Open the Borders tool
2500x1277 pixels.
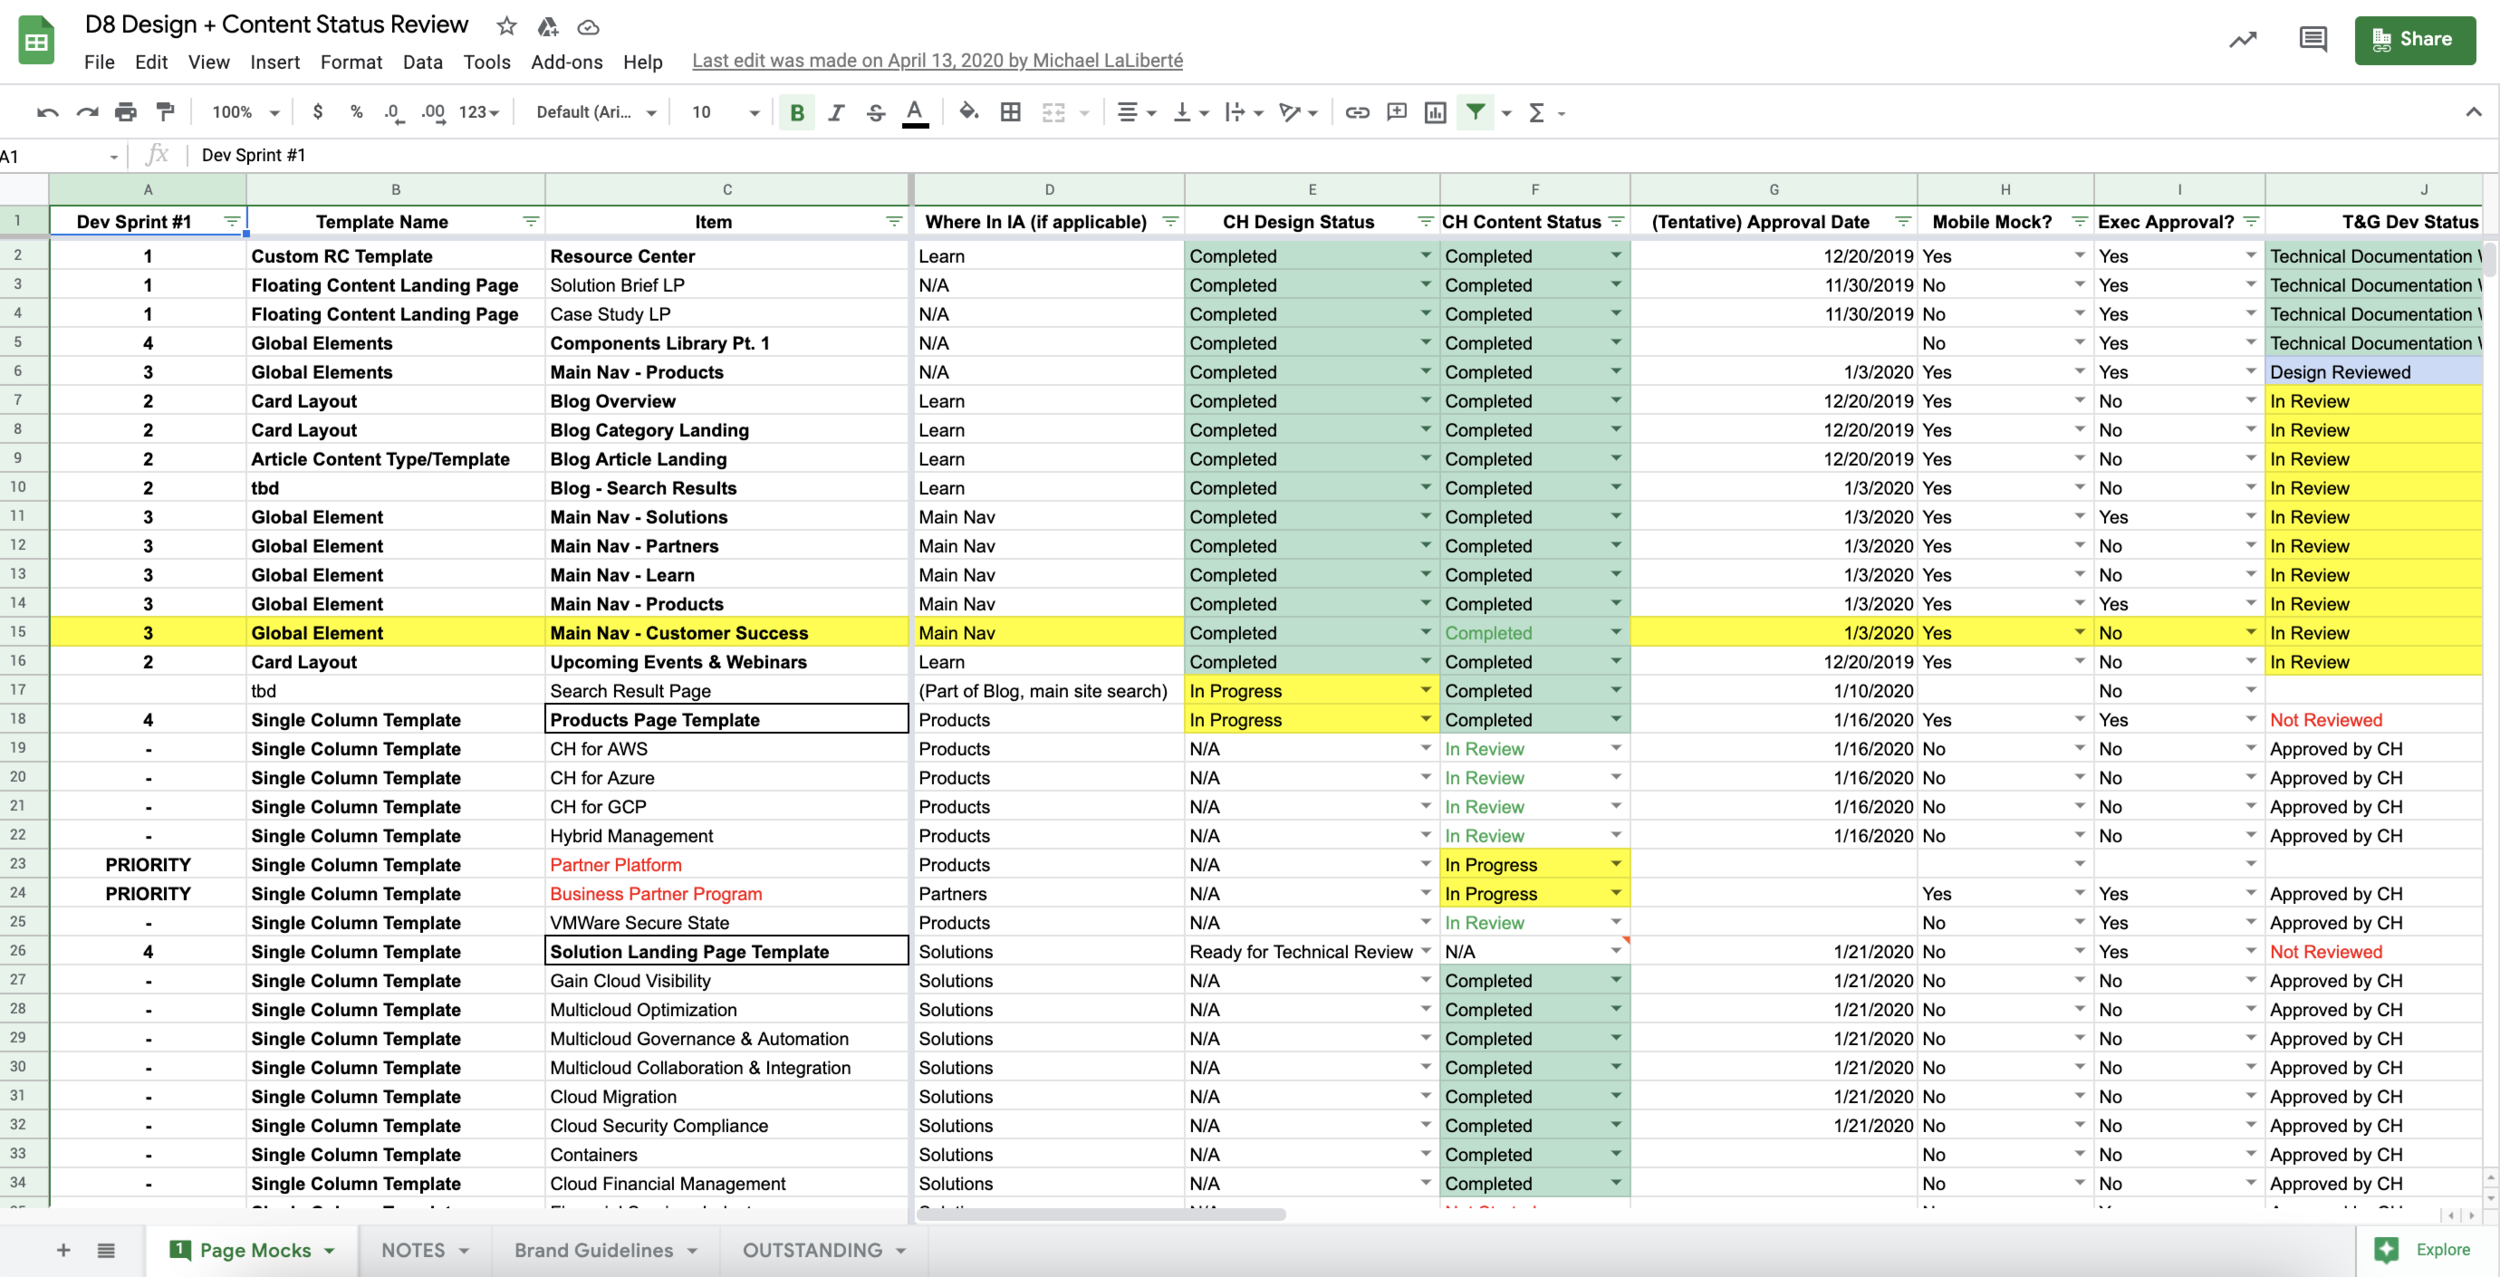(x=1010, y=112)
